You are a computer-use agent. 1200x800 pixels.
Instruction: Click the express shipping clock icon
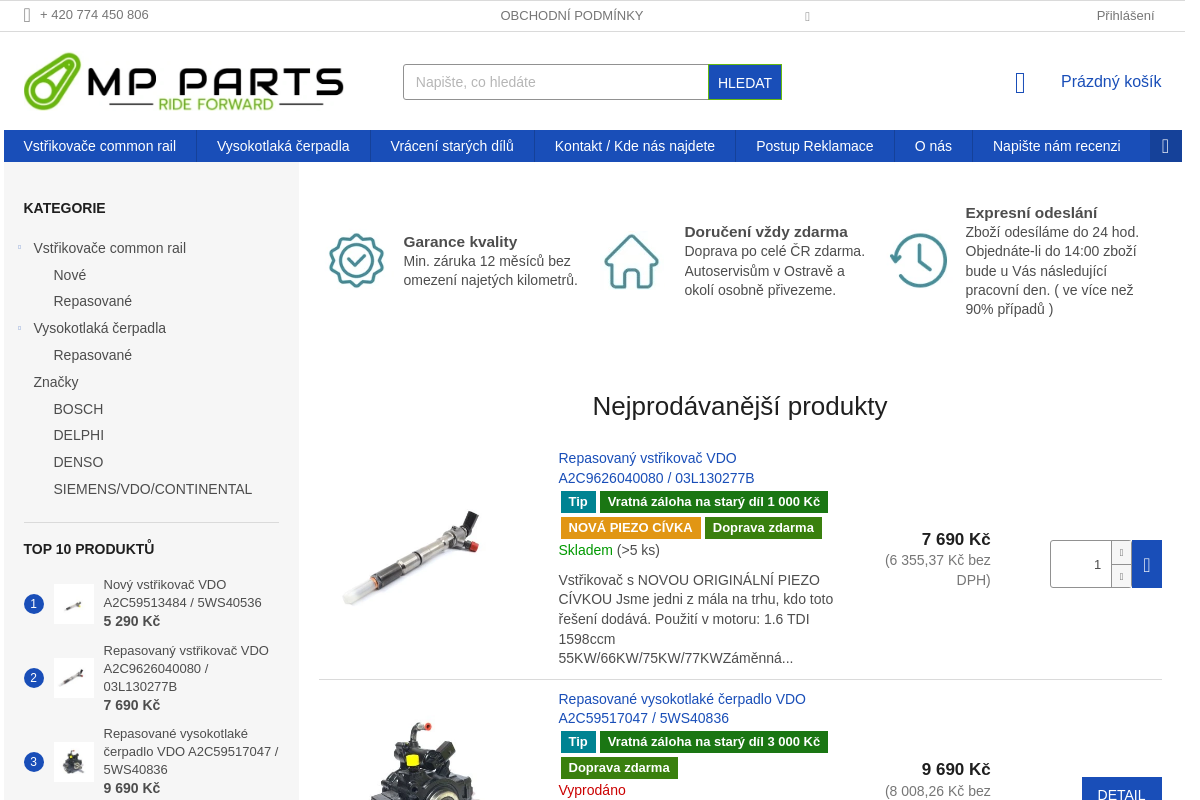(x=918, y=260)
